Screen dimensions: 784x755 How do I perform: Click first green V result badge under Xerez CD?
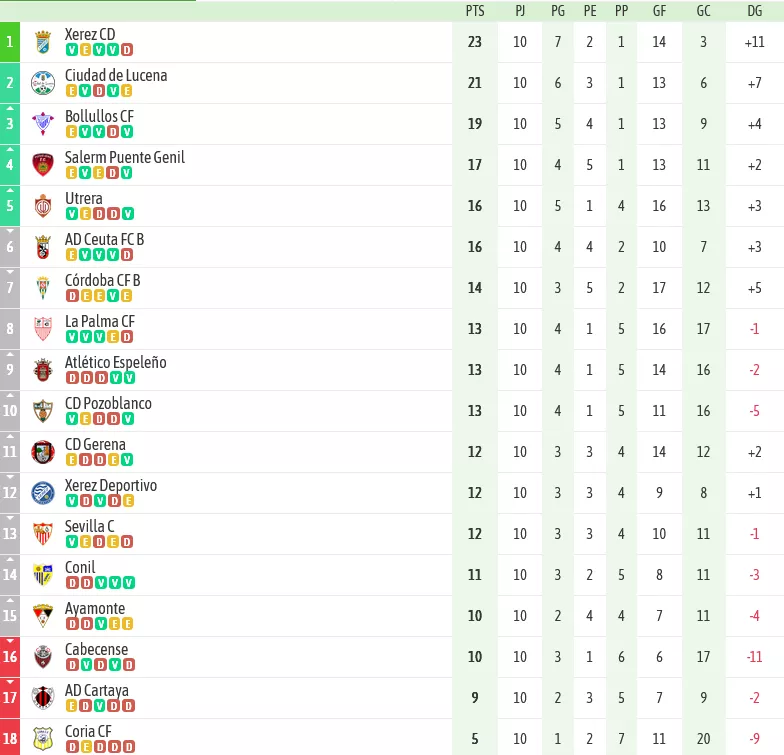point(72,50)
